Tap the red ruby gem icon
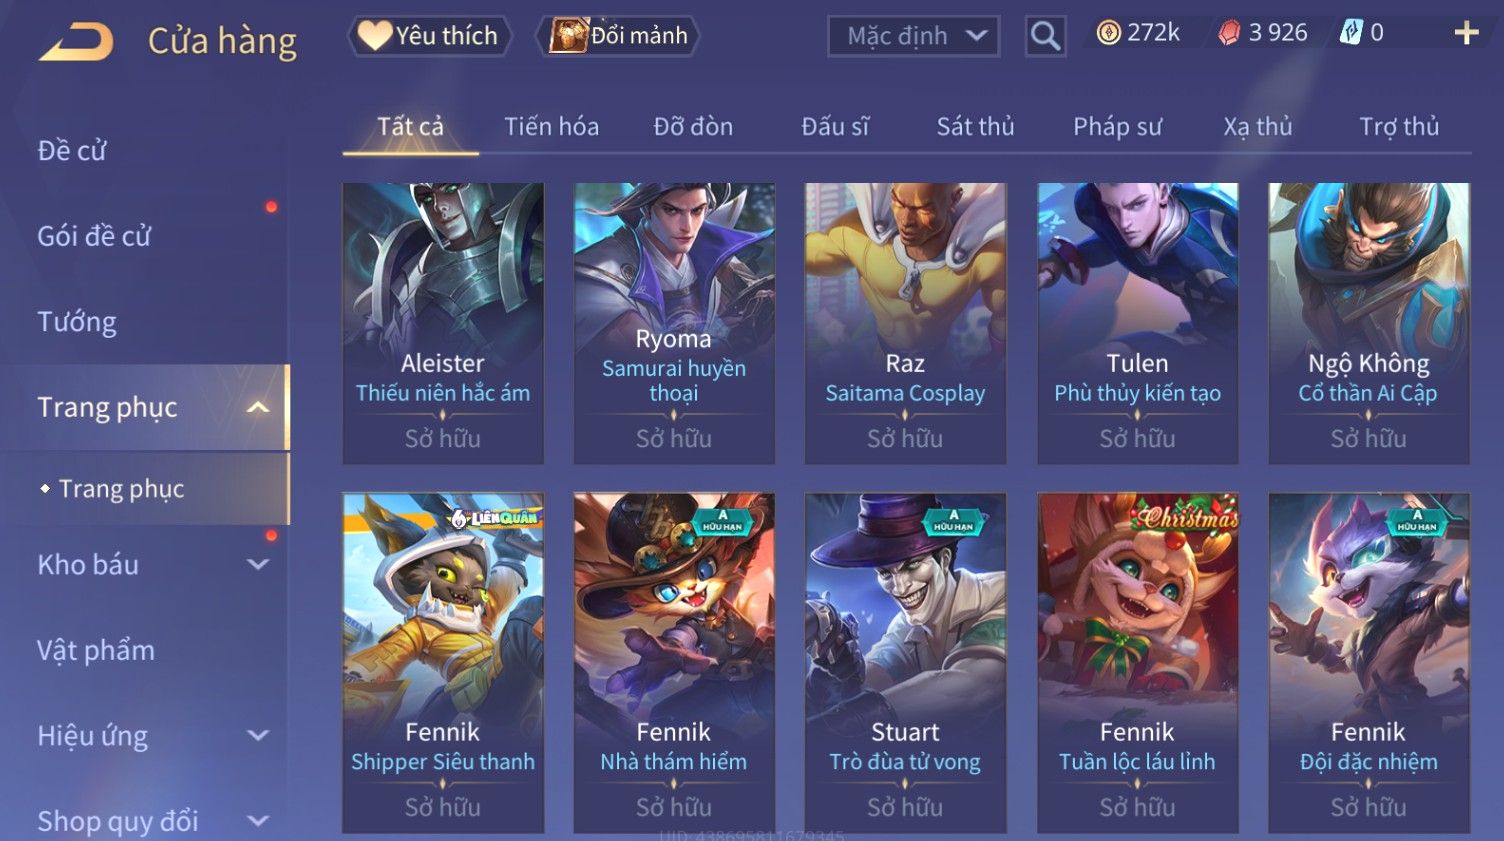This screenshot has width=1504, height=841. (1229, 33)
